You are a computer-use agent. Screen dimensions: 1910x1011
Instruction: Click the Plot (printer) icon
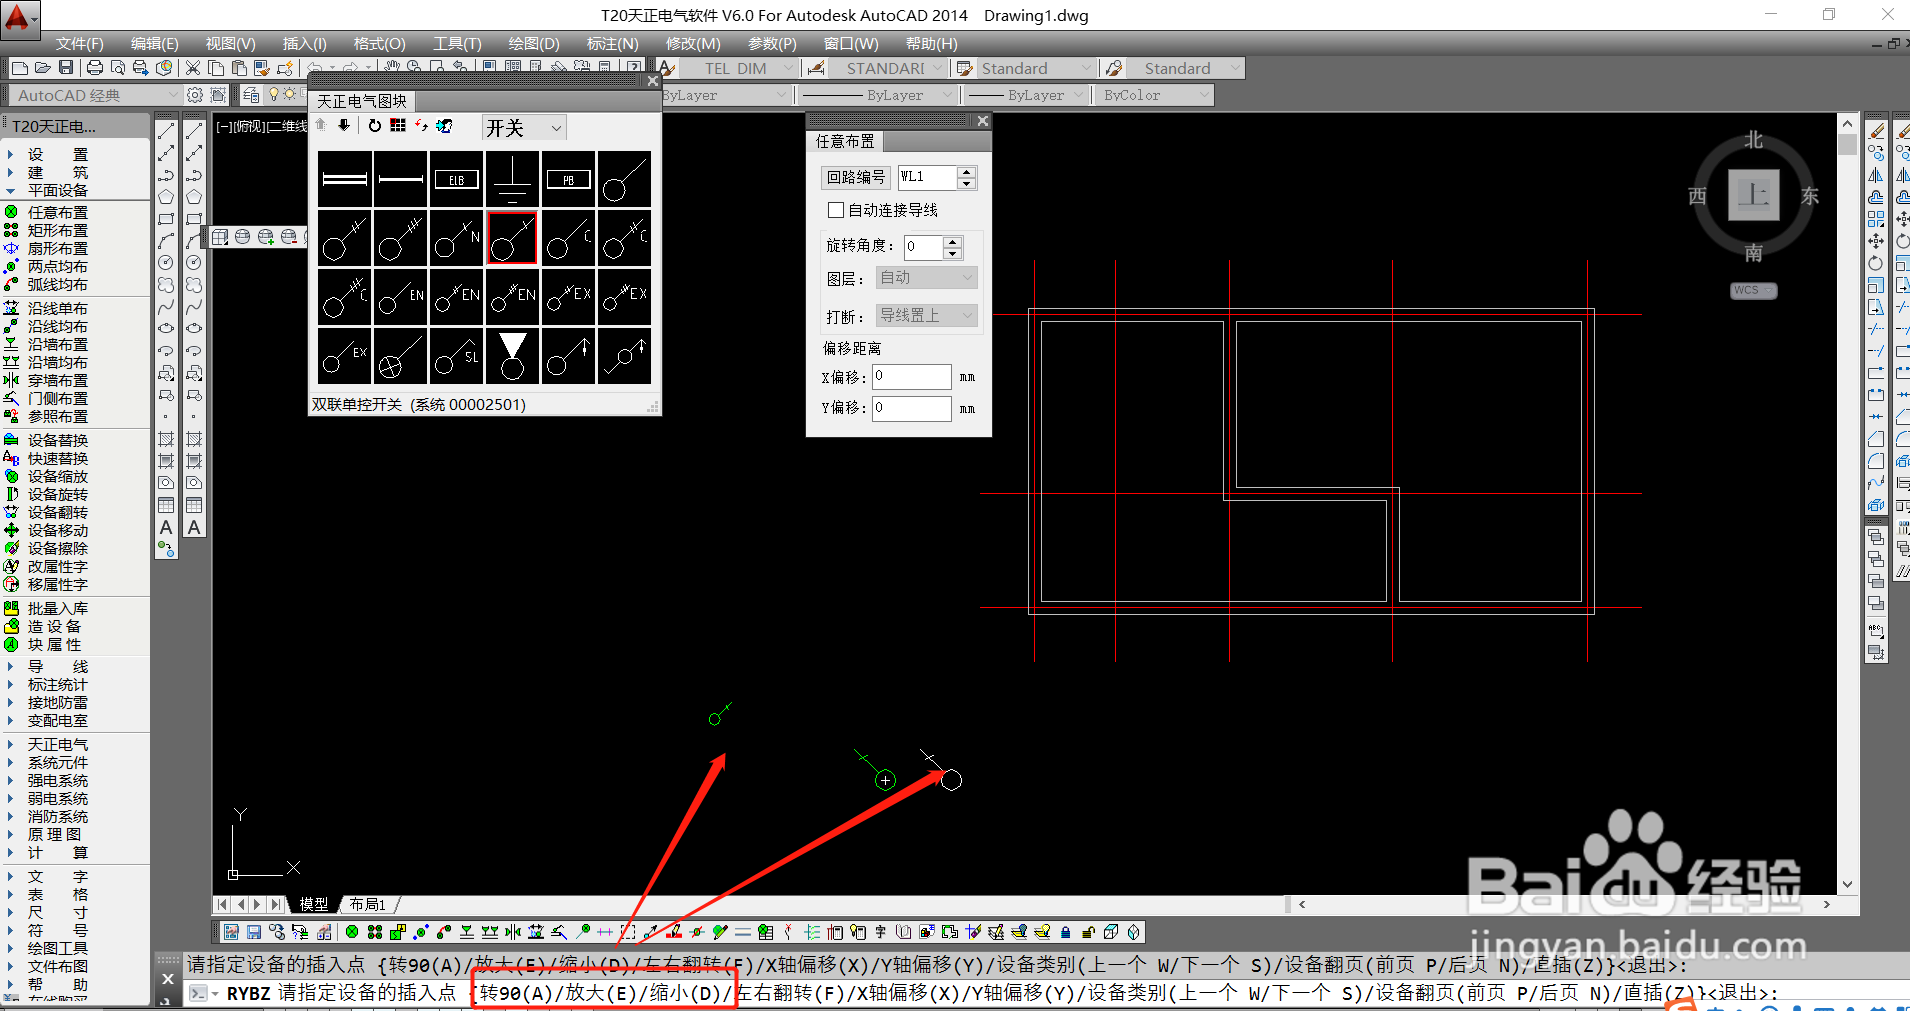pyautogui.click(x=95, y=68)
